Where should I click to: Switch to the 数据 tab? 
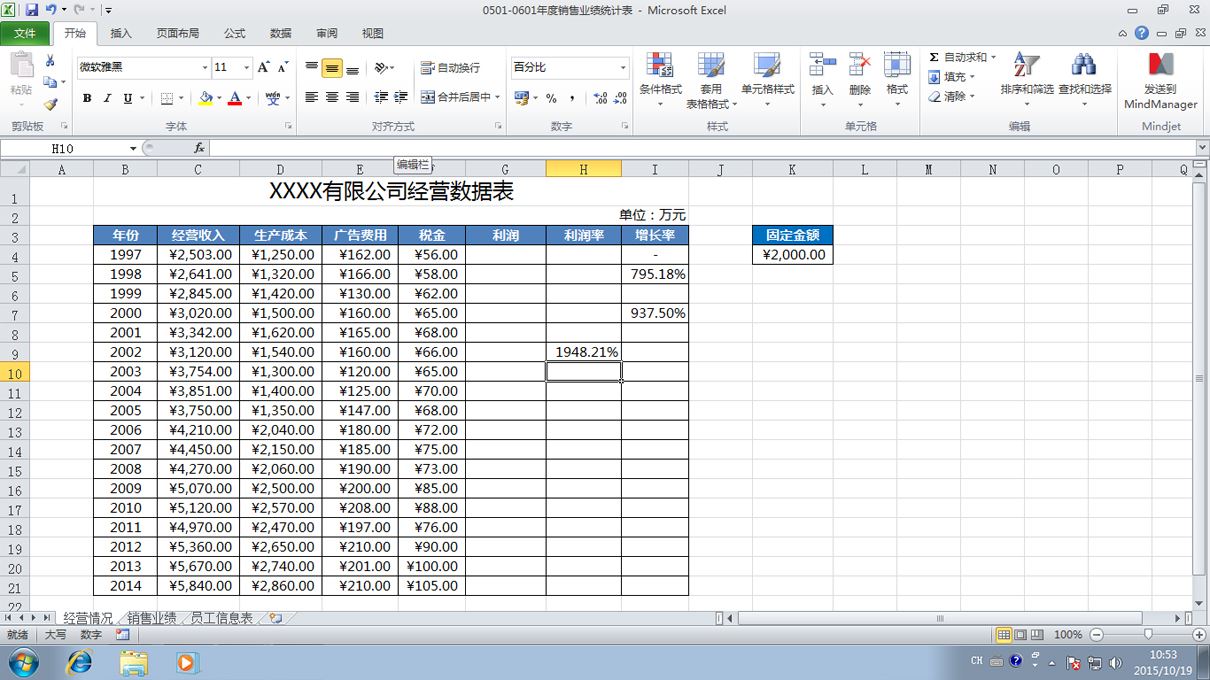(x=281, y=33)
